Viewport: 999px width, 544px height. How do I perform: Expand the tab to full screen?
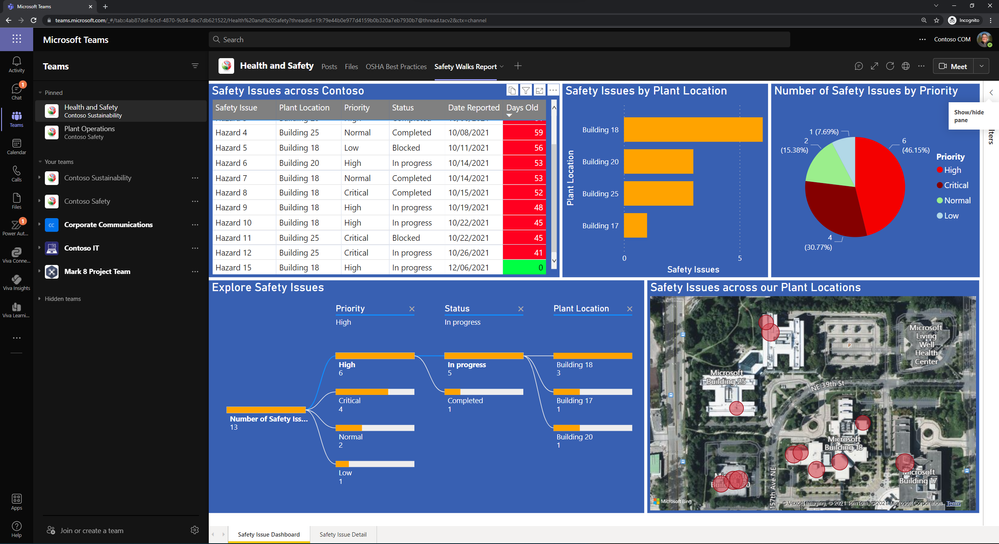(x=874, y=66)
